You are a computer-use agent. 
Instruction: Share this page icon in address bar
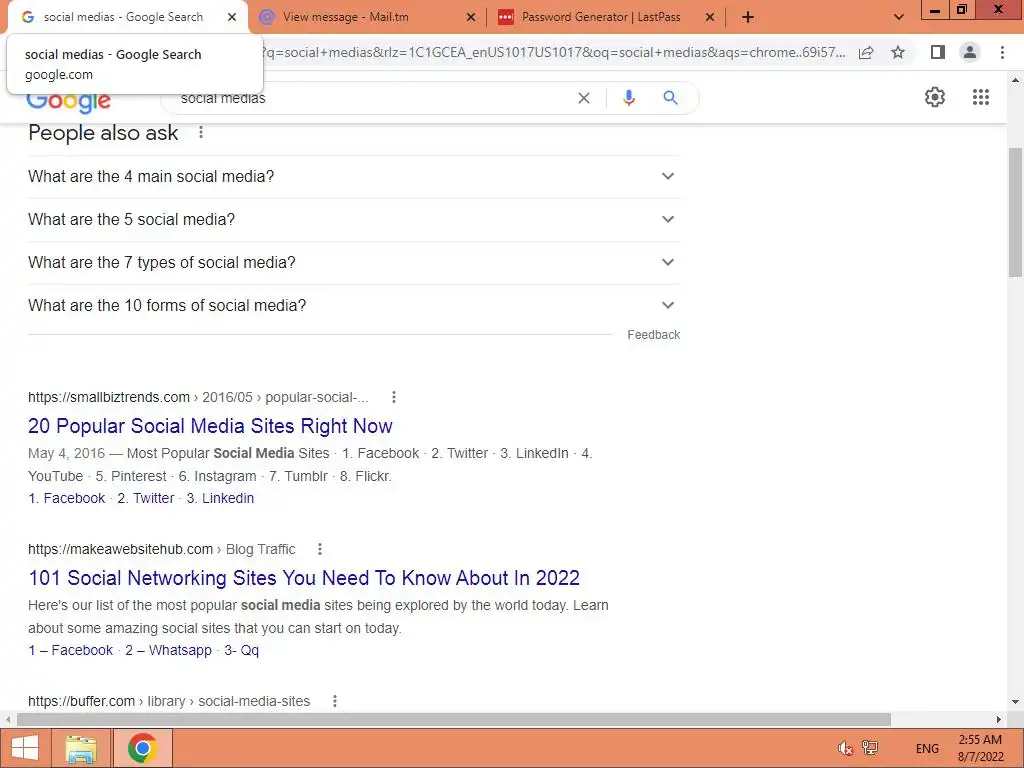(866, 52)
